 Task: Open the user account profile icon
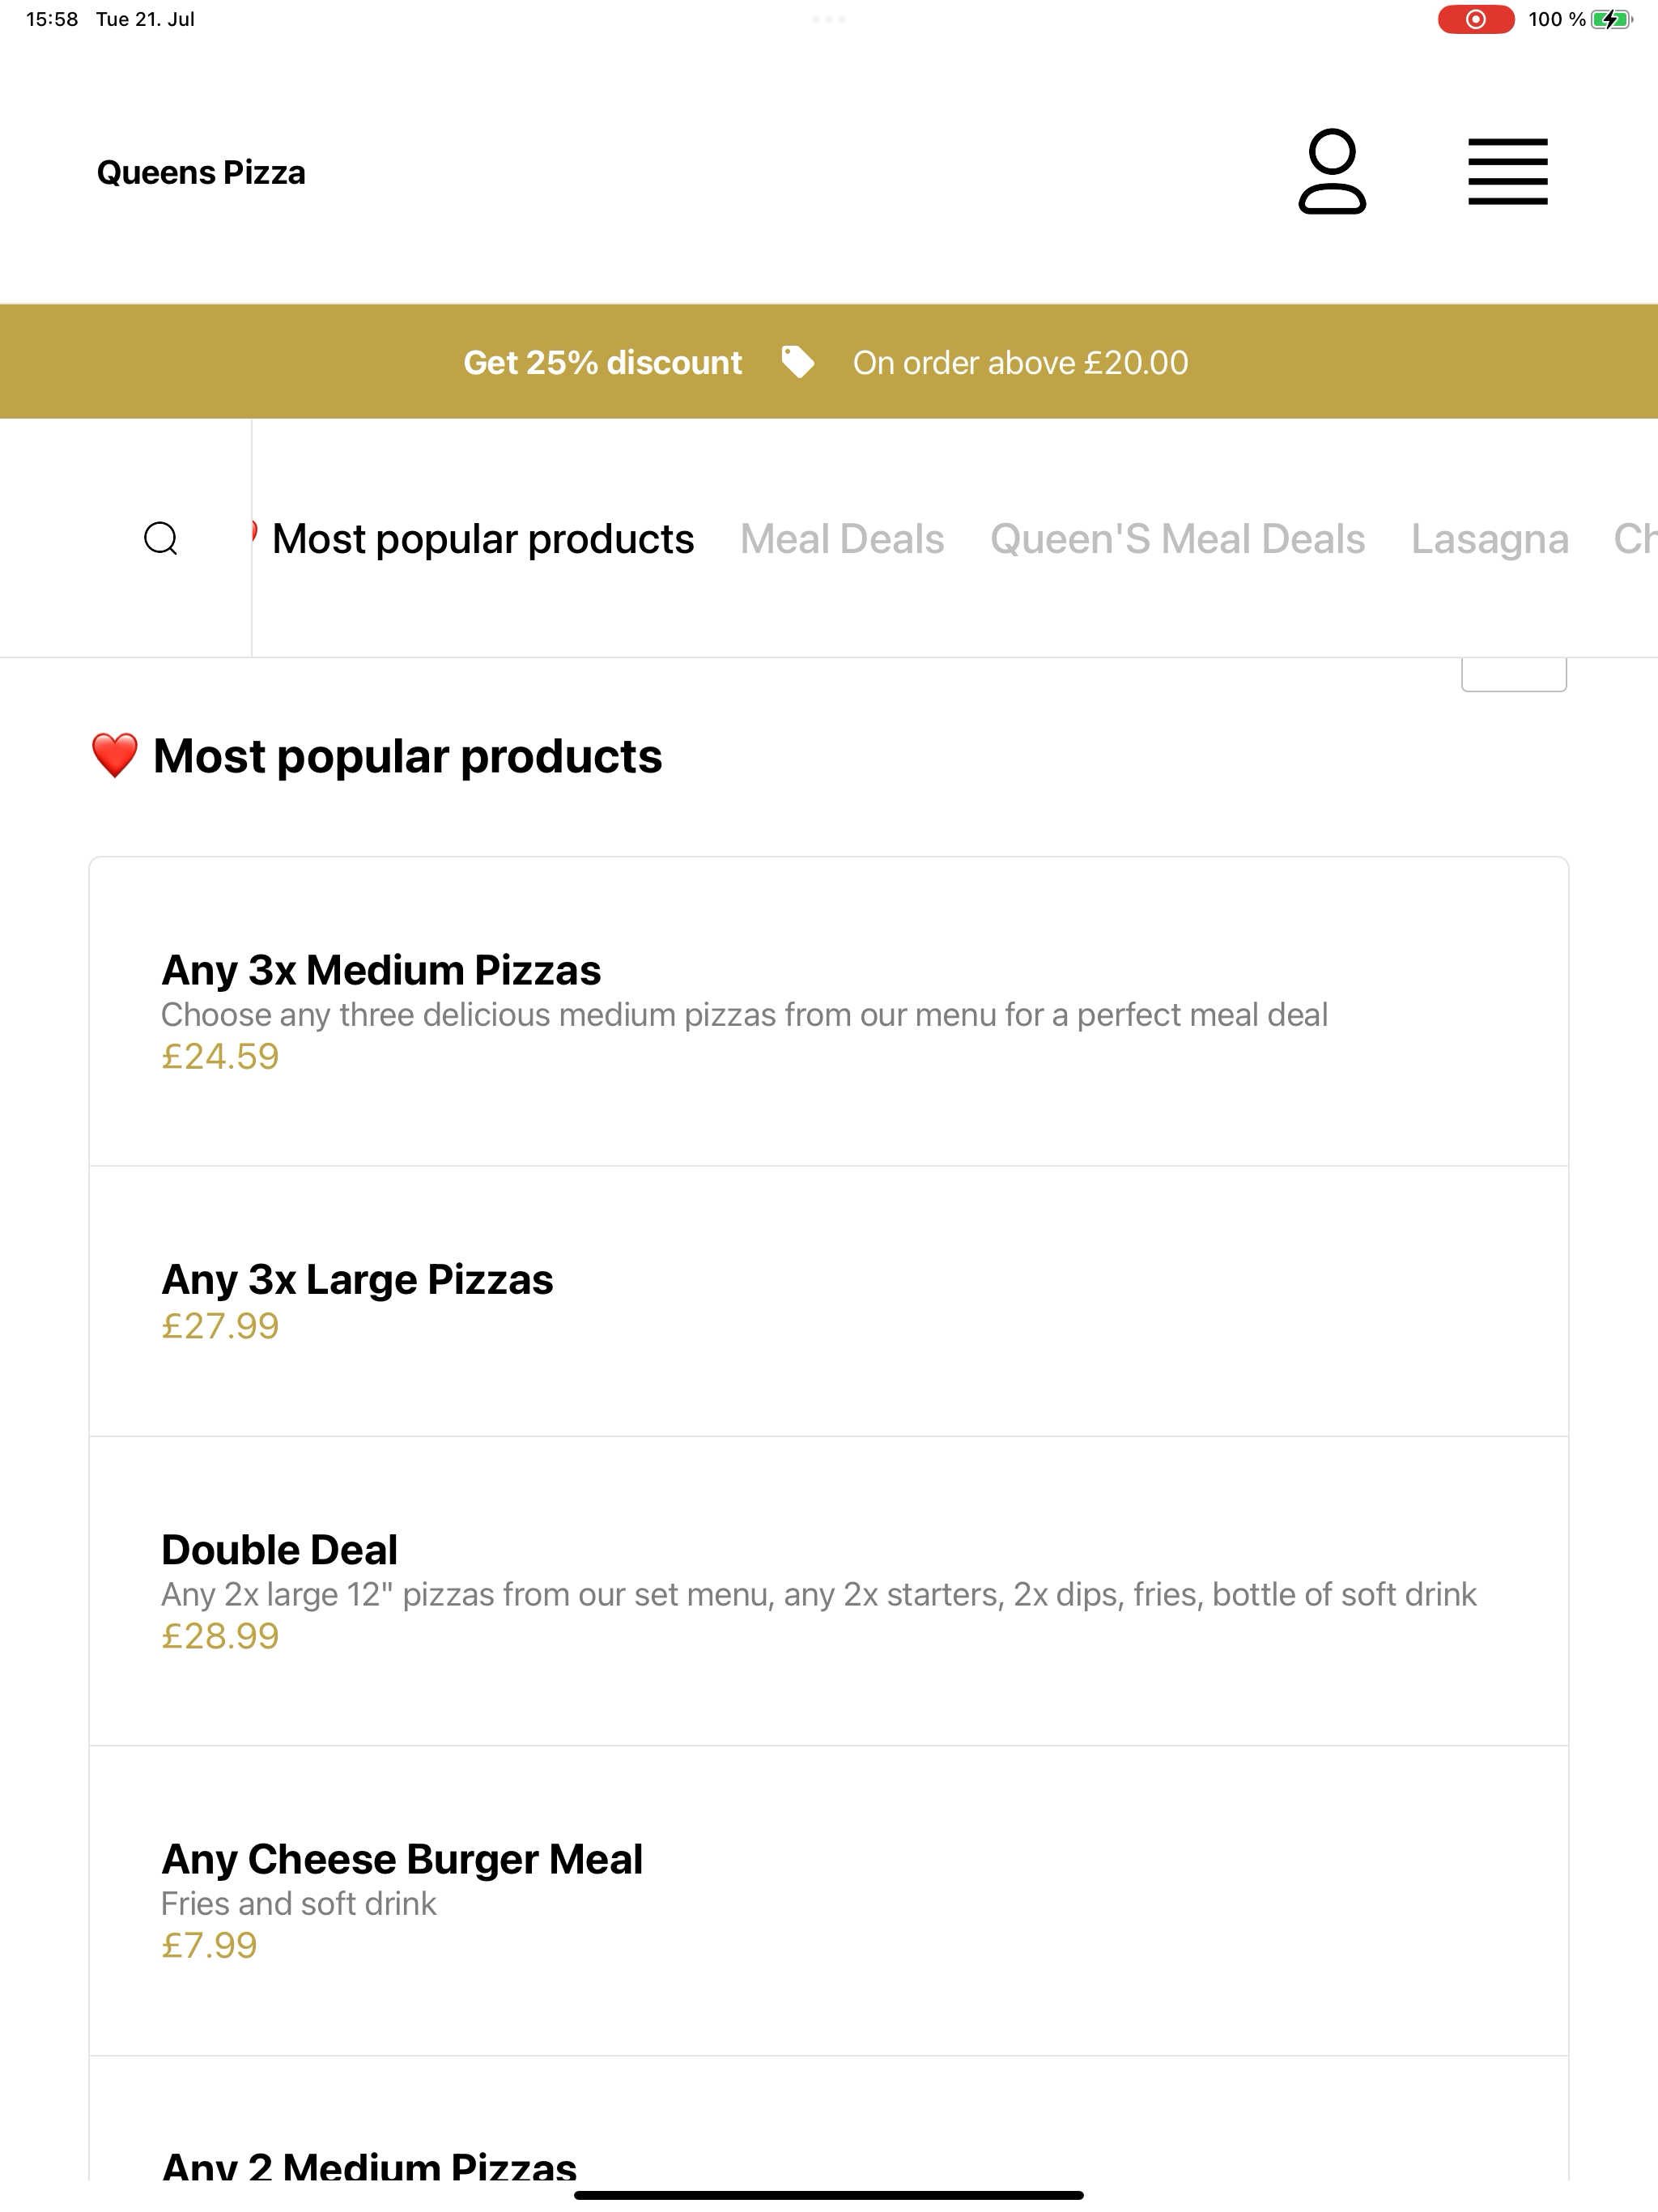coord(1331,172)
